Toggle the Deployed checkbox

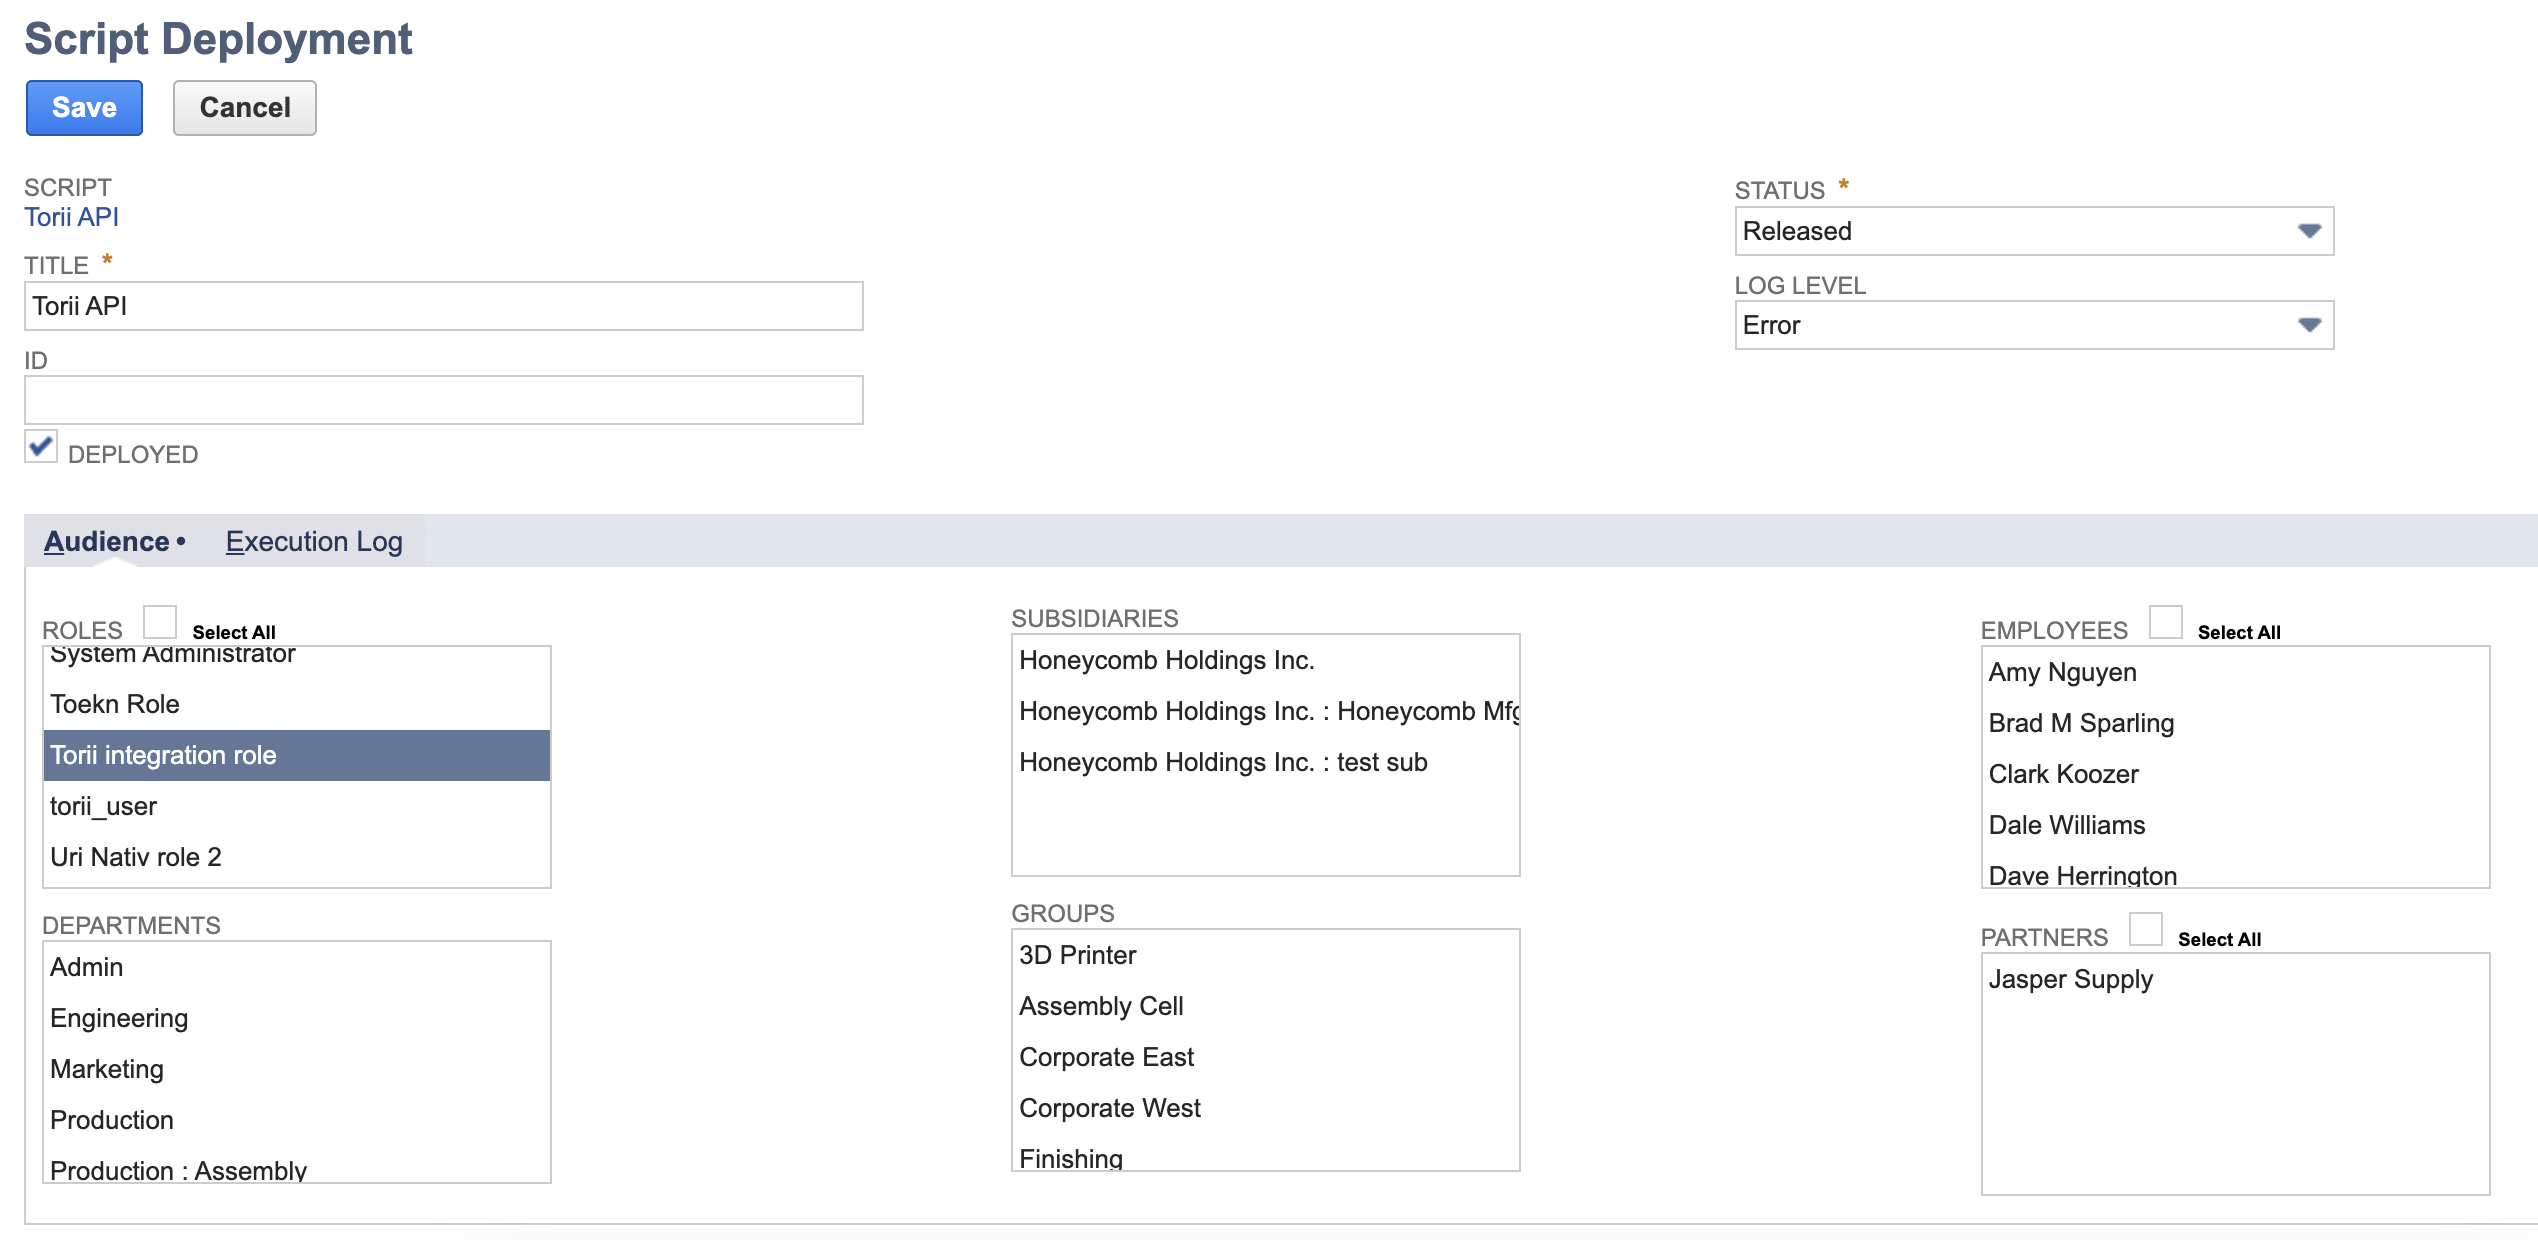click(41, 447)
